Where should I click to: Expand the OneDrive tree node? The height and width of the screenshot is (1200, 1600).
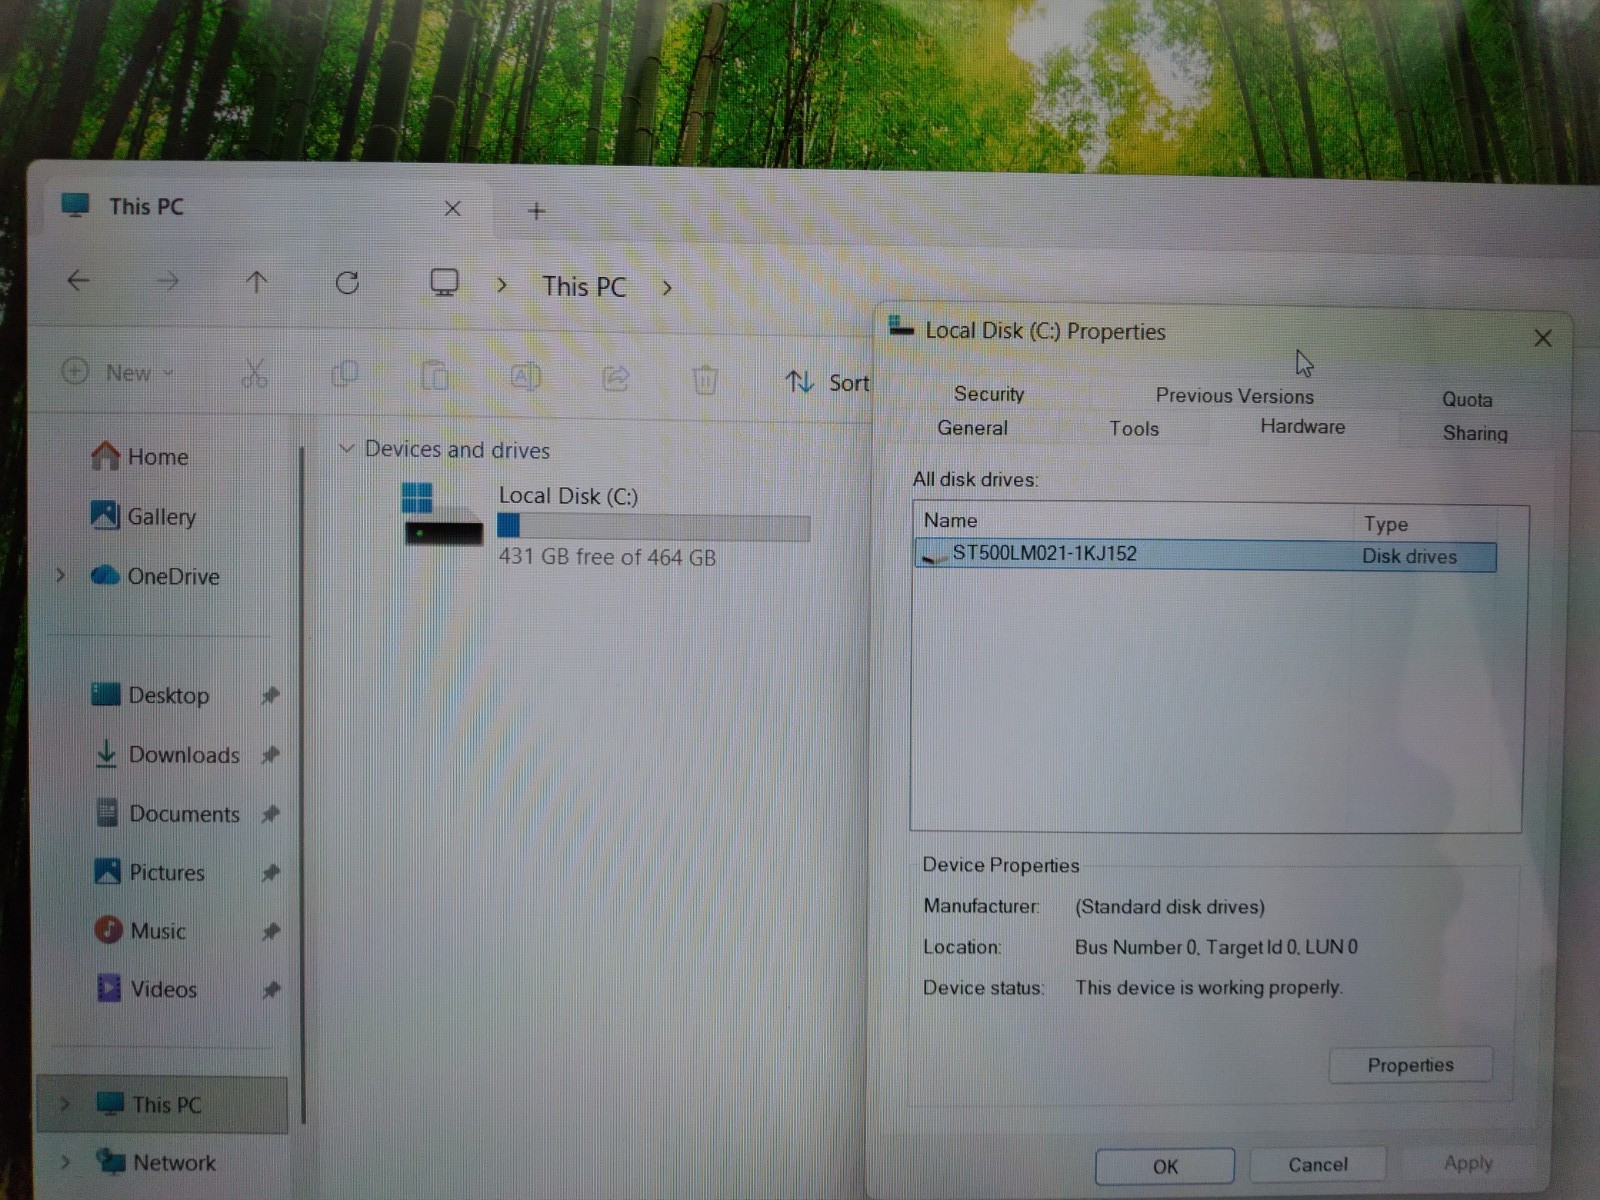click(61, 575)
